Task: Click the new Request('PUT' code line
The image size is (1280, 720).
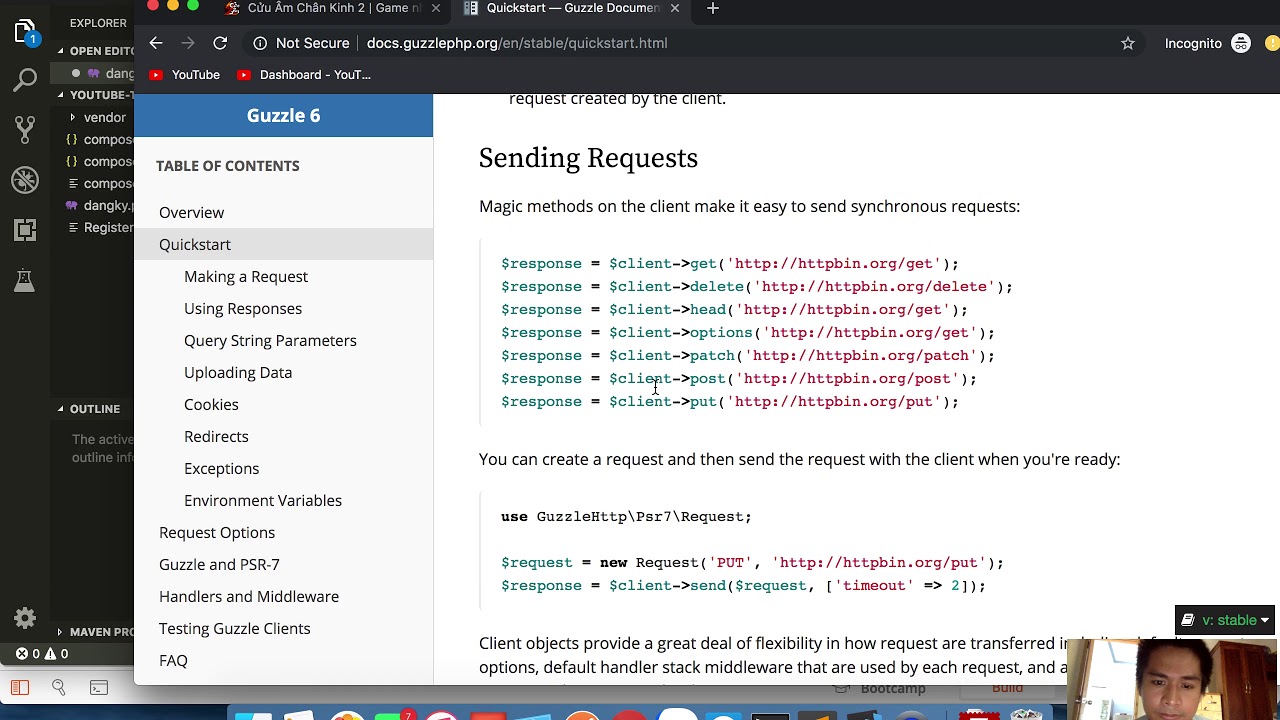Action: 752,563
